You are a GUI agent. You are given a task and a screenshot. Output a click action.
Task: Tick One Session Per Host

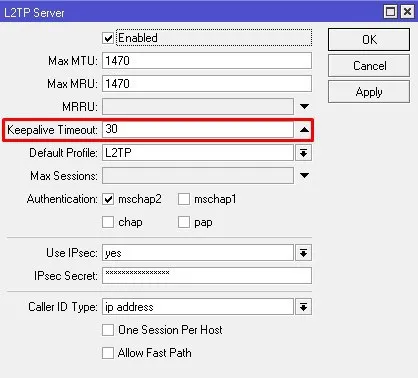[108, 330]
